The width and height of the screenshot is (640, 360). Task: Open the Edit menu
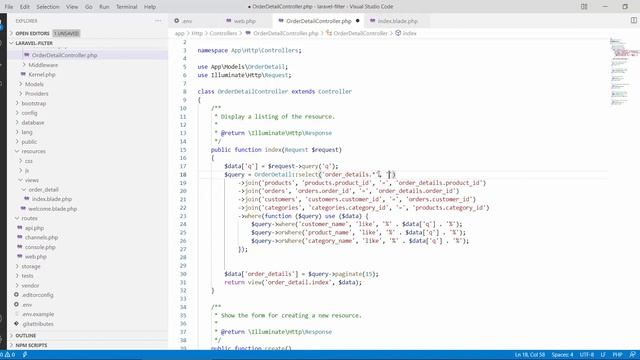pyautogui.click(x=25, y=7)
